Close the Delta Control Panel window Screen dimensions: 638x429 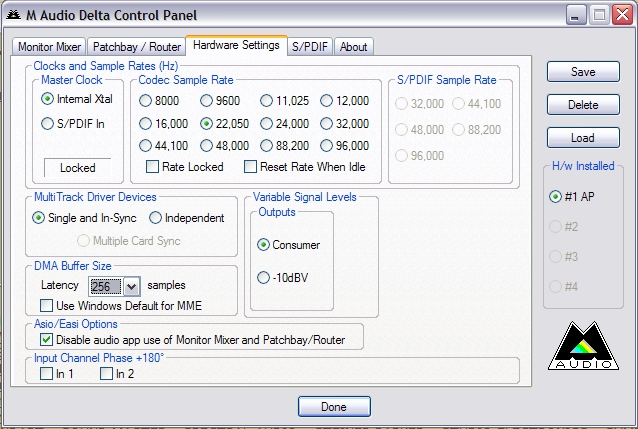click(x=623, y=15)
